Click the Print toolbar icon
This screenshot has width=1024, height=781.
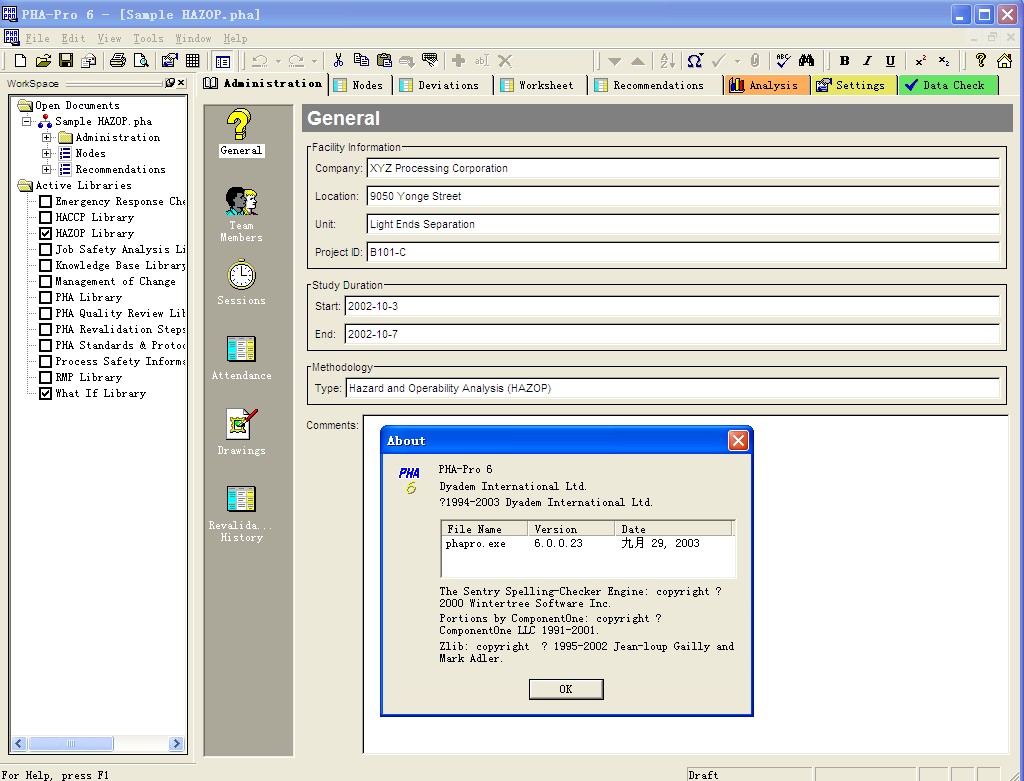(118, 61)
